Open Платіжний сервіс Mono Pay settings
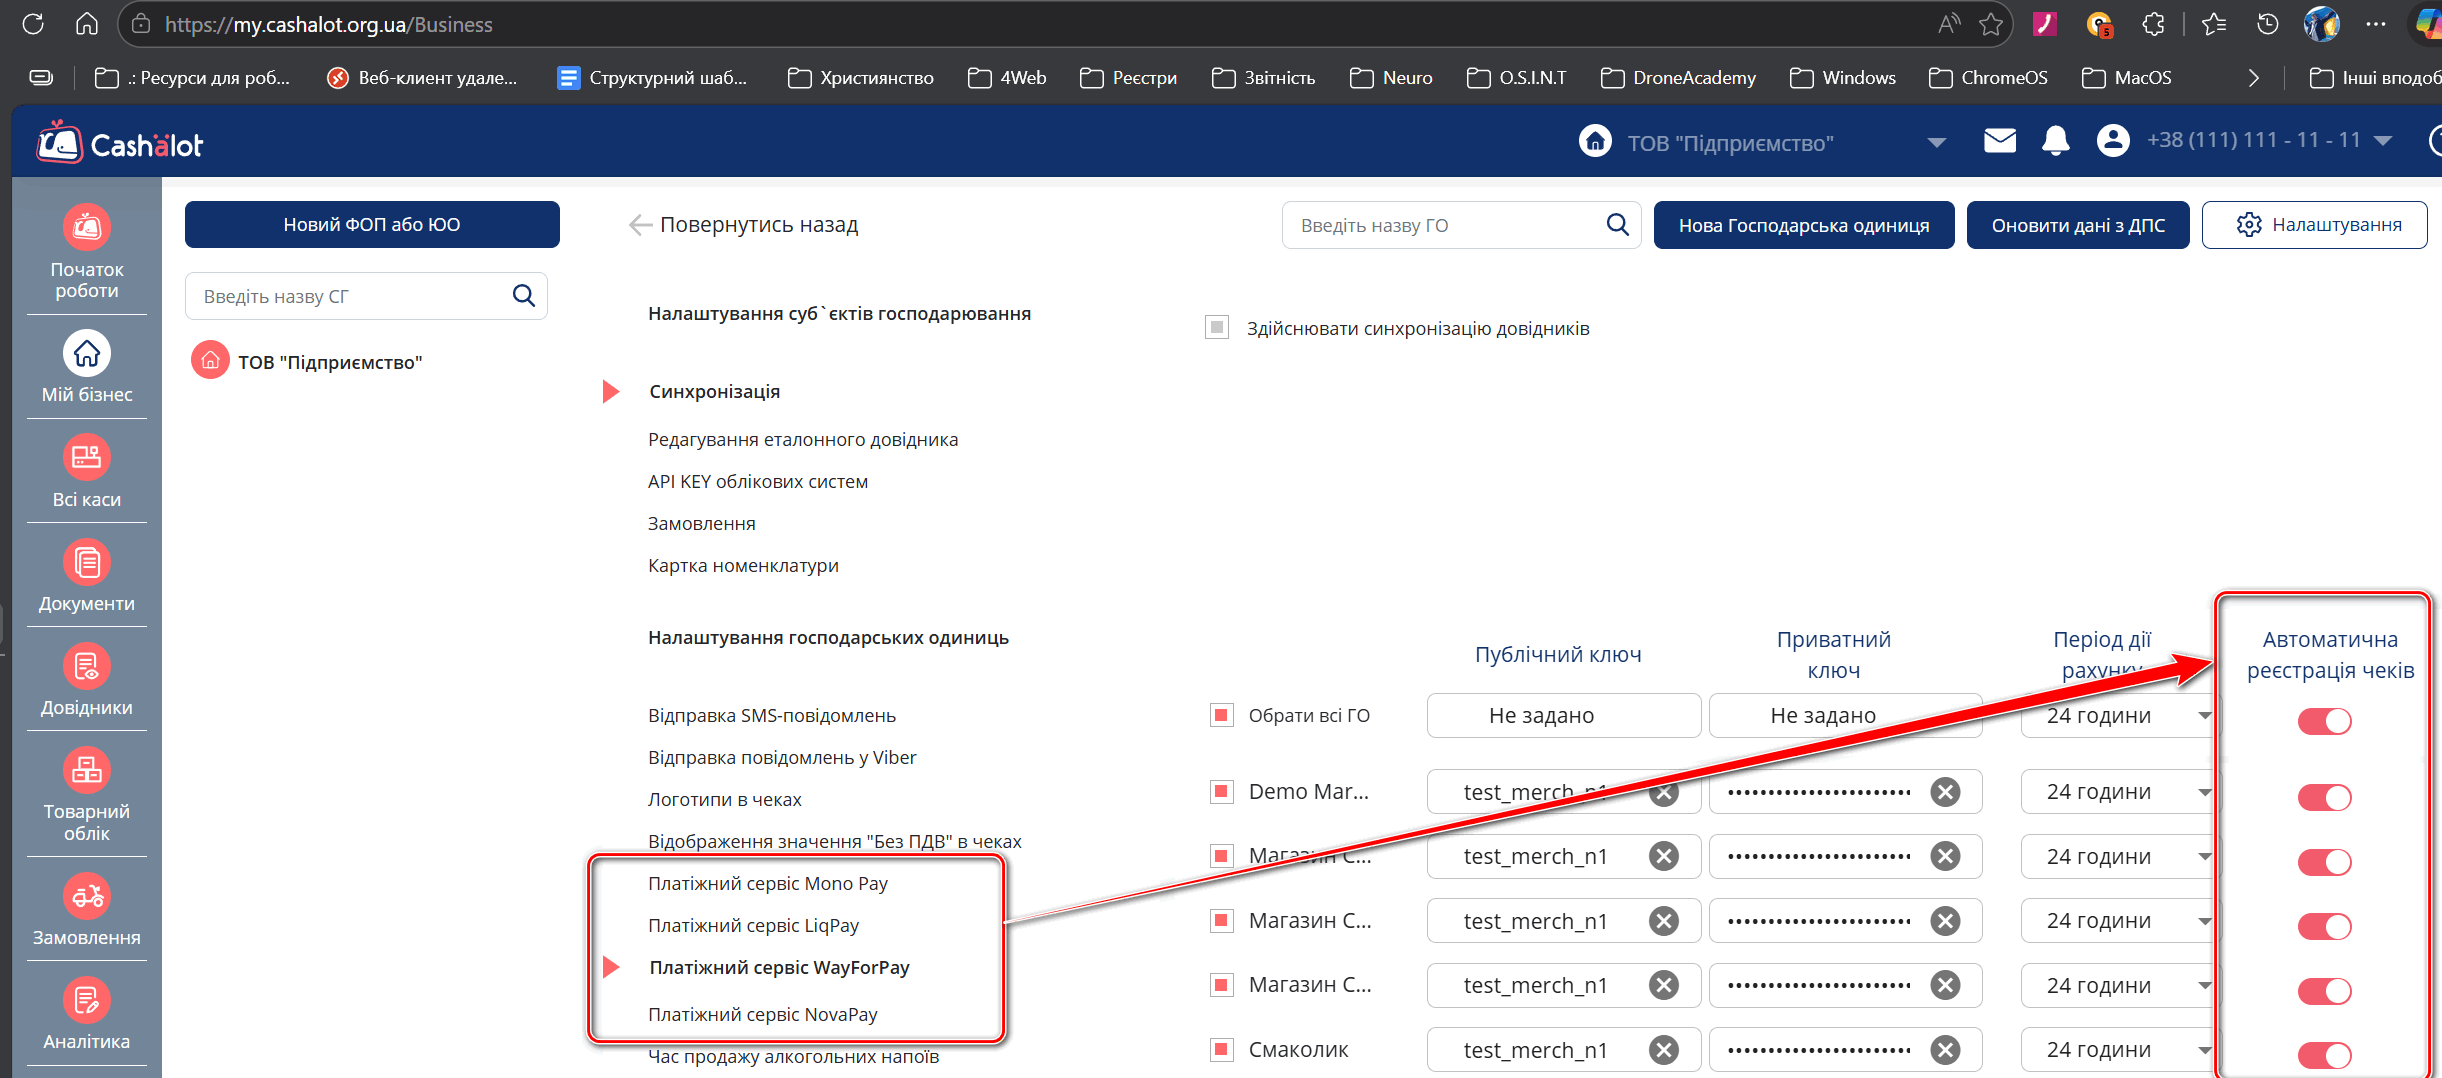 pos(767,884)
